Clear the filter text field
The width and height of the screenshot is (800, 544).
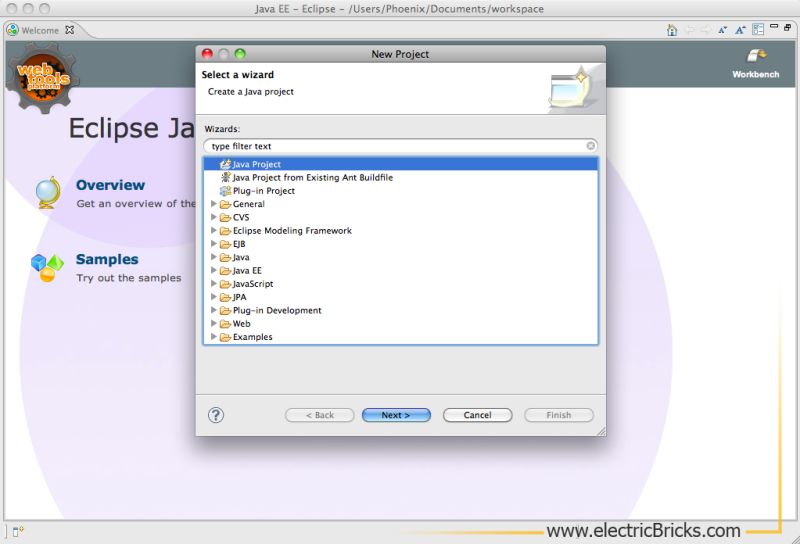[590, 146]
